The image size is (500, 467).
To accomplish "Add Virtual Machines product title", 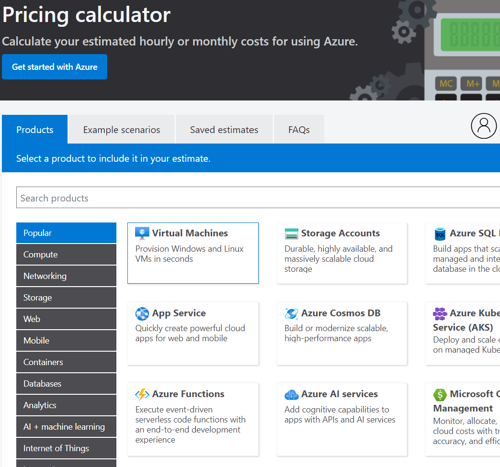I will coord(190,233).
